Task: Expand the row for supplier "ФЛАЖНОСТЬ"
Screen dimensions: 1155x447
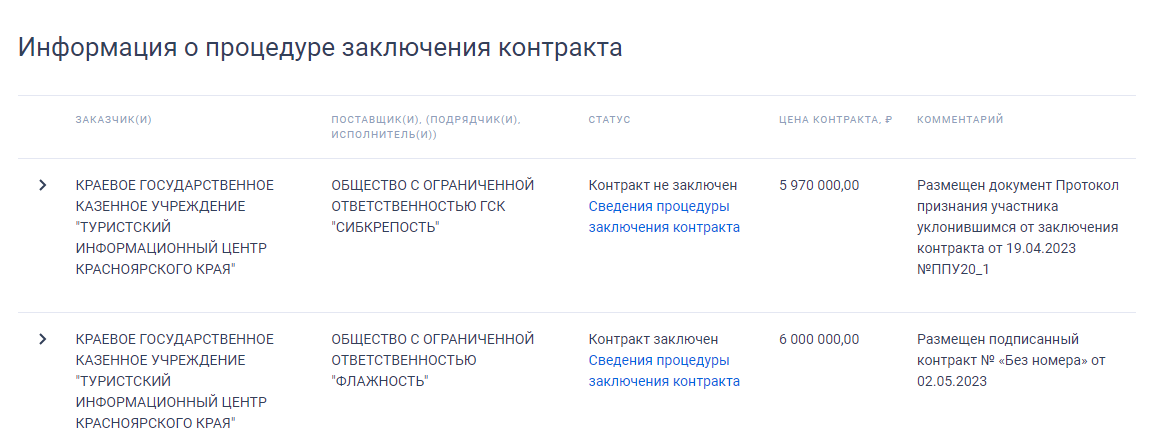Action: (42, 339)
